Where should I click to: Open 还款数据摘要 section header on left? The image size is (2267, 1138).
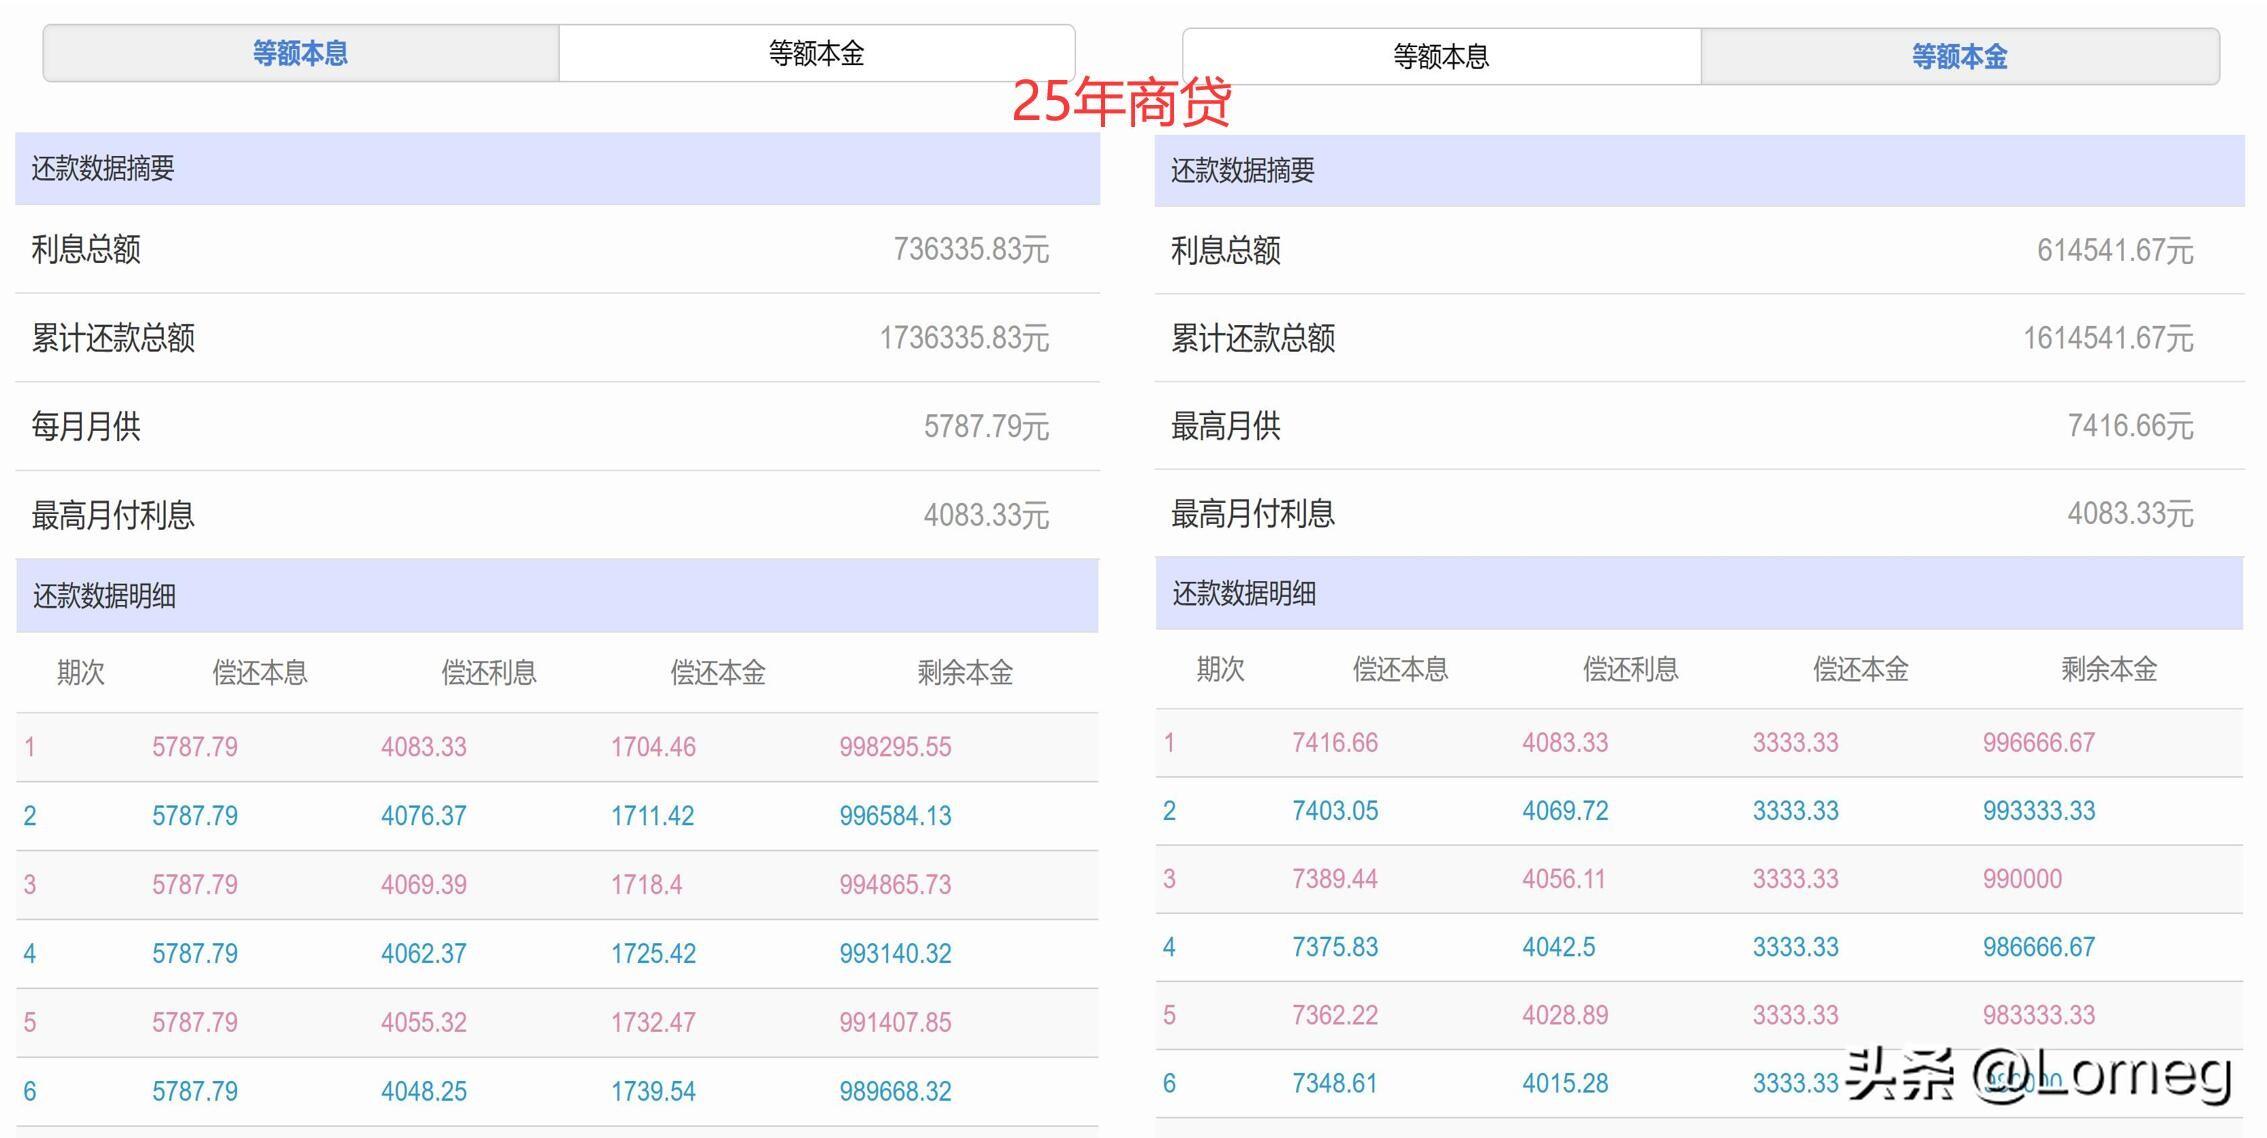[x=103, y=169]
